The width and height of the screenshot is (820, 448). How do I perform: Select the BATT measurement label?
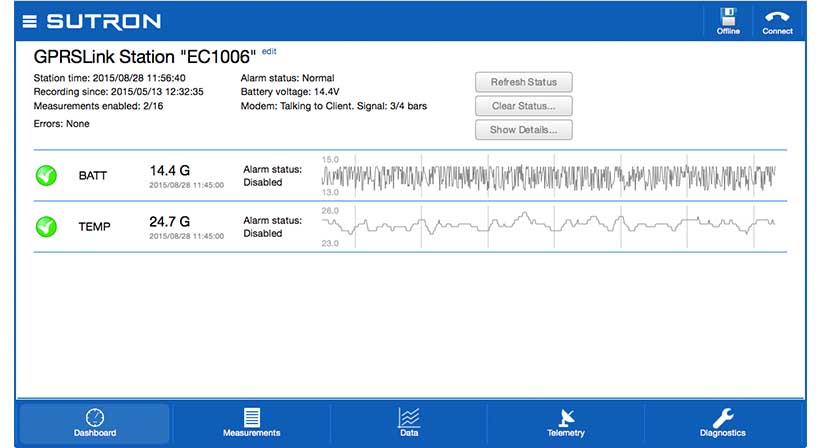coord(93,176)
